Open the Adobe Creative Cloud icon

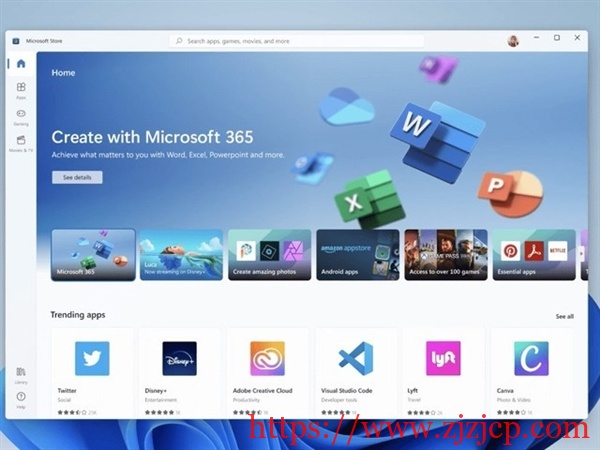point(267,359)
